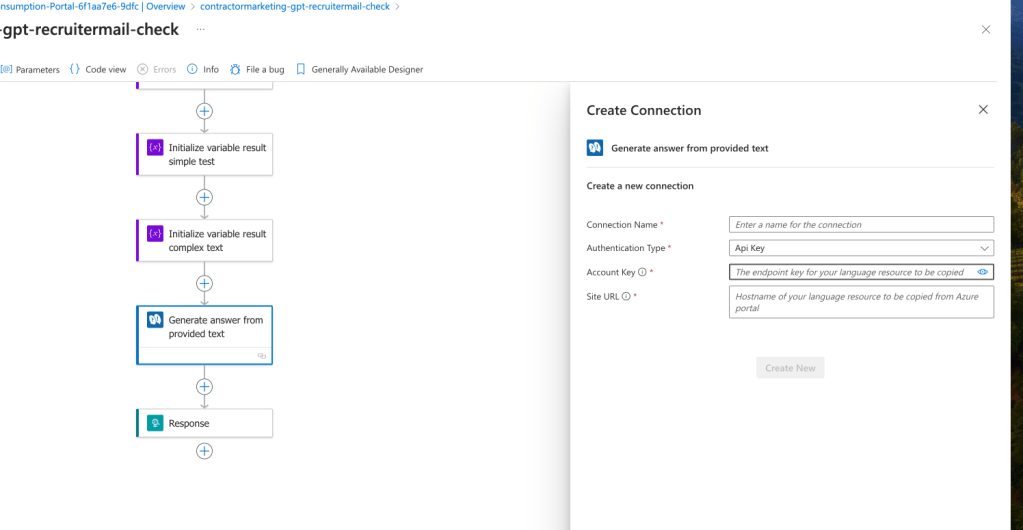Click the Parameters icon

(x=6, y=69)
